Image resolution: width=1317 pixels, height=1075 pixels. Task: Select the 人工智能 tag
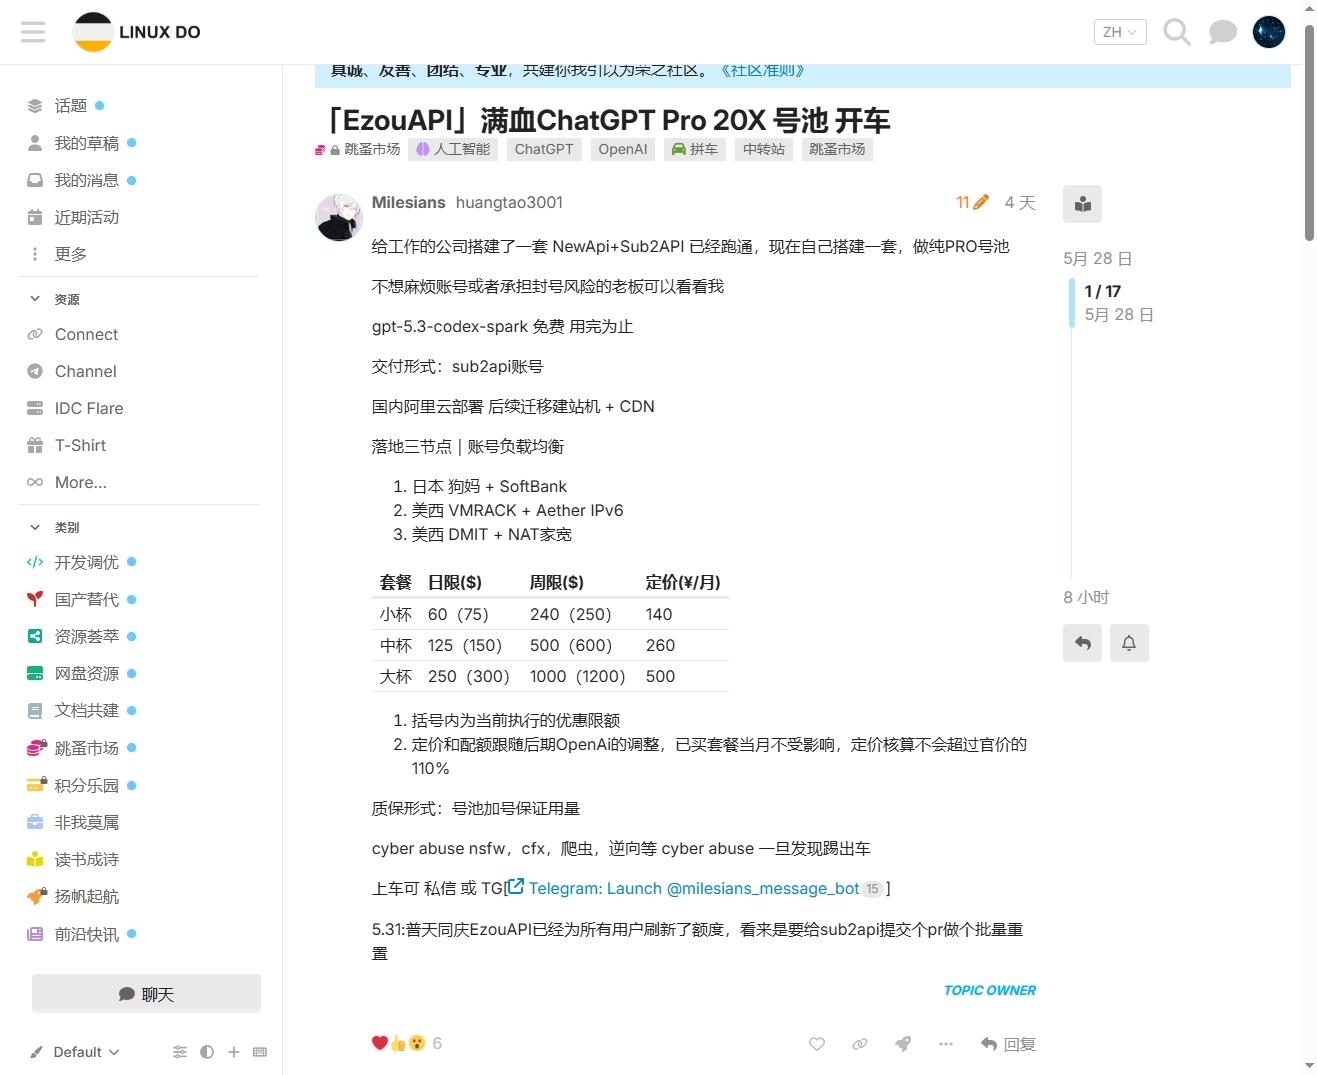tap(453, 149)
